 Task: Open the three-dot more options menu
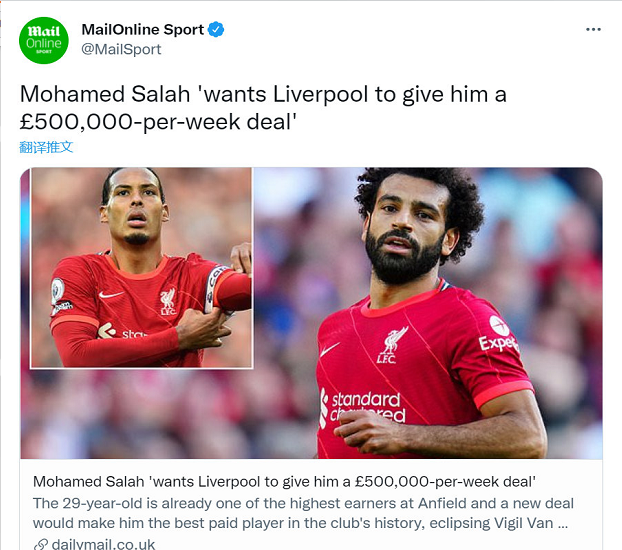click(x=593, y=29)
